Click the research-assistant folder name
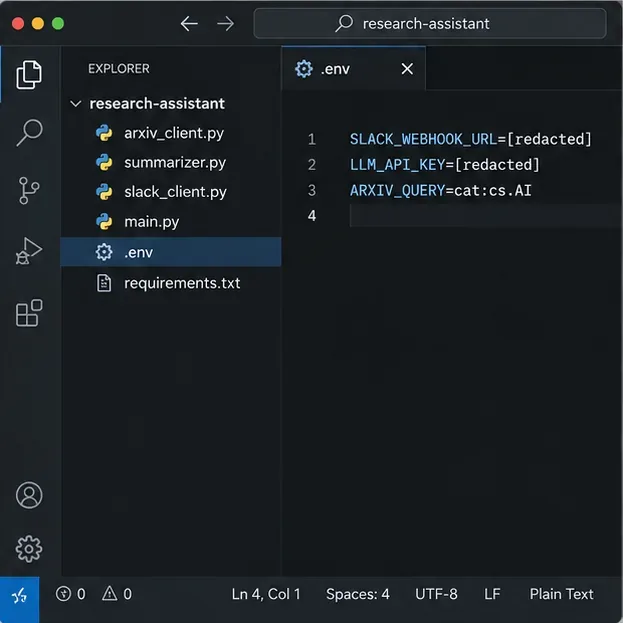Viewport: 623px width, 623px height. [157, 104]
